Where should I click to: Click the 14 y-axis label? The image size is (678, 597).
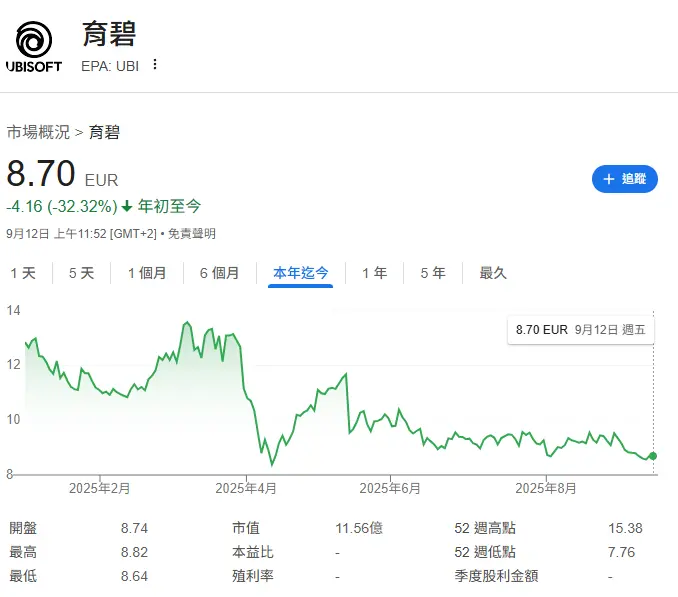tap(13, 310)
